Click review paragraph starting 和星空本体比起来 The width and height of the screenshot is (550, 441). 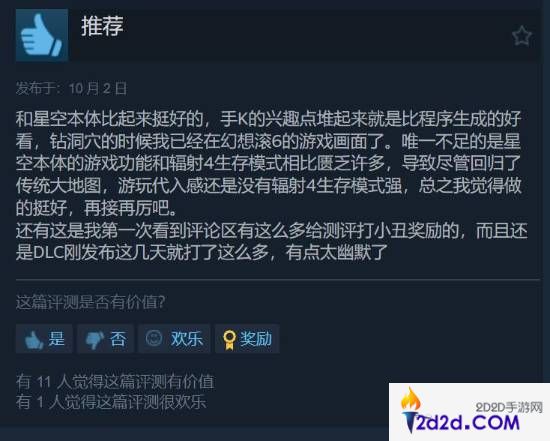click(x=269, y=163)
